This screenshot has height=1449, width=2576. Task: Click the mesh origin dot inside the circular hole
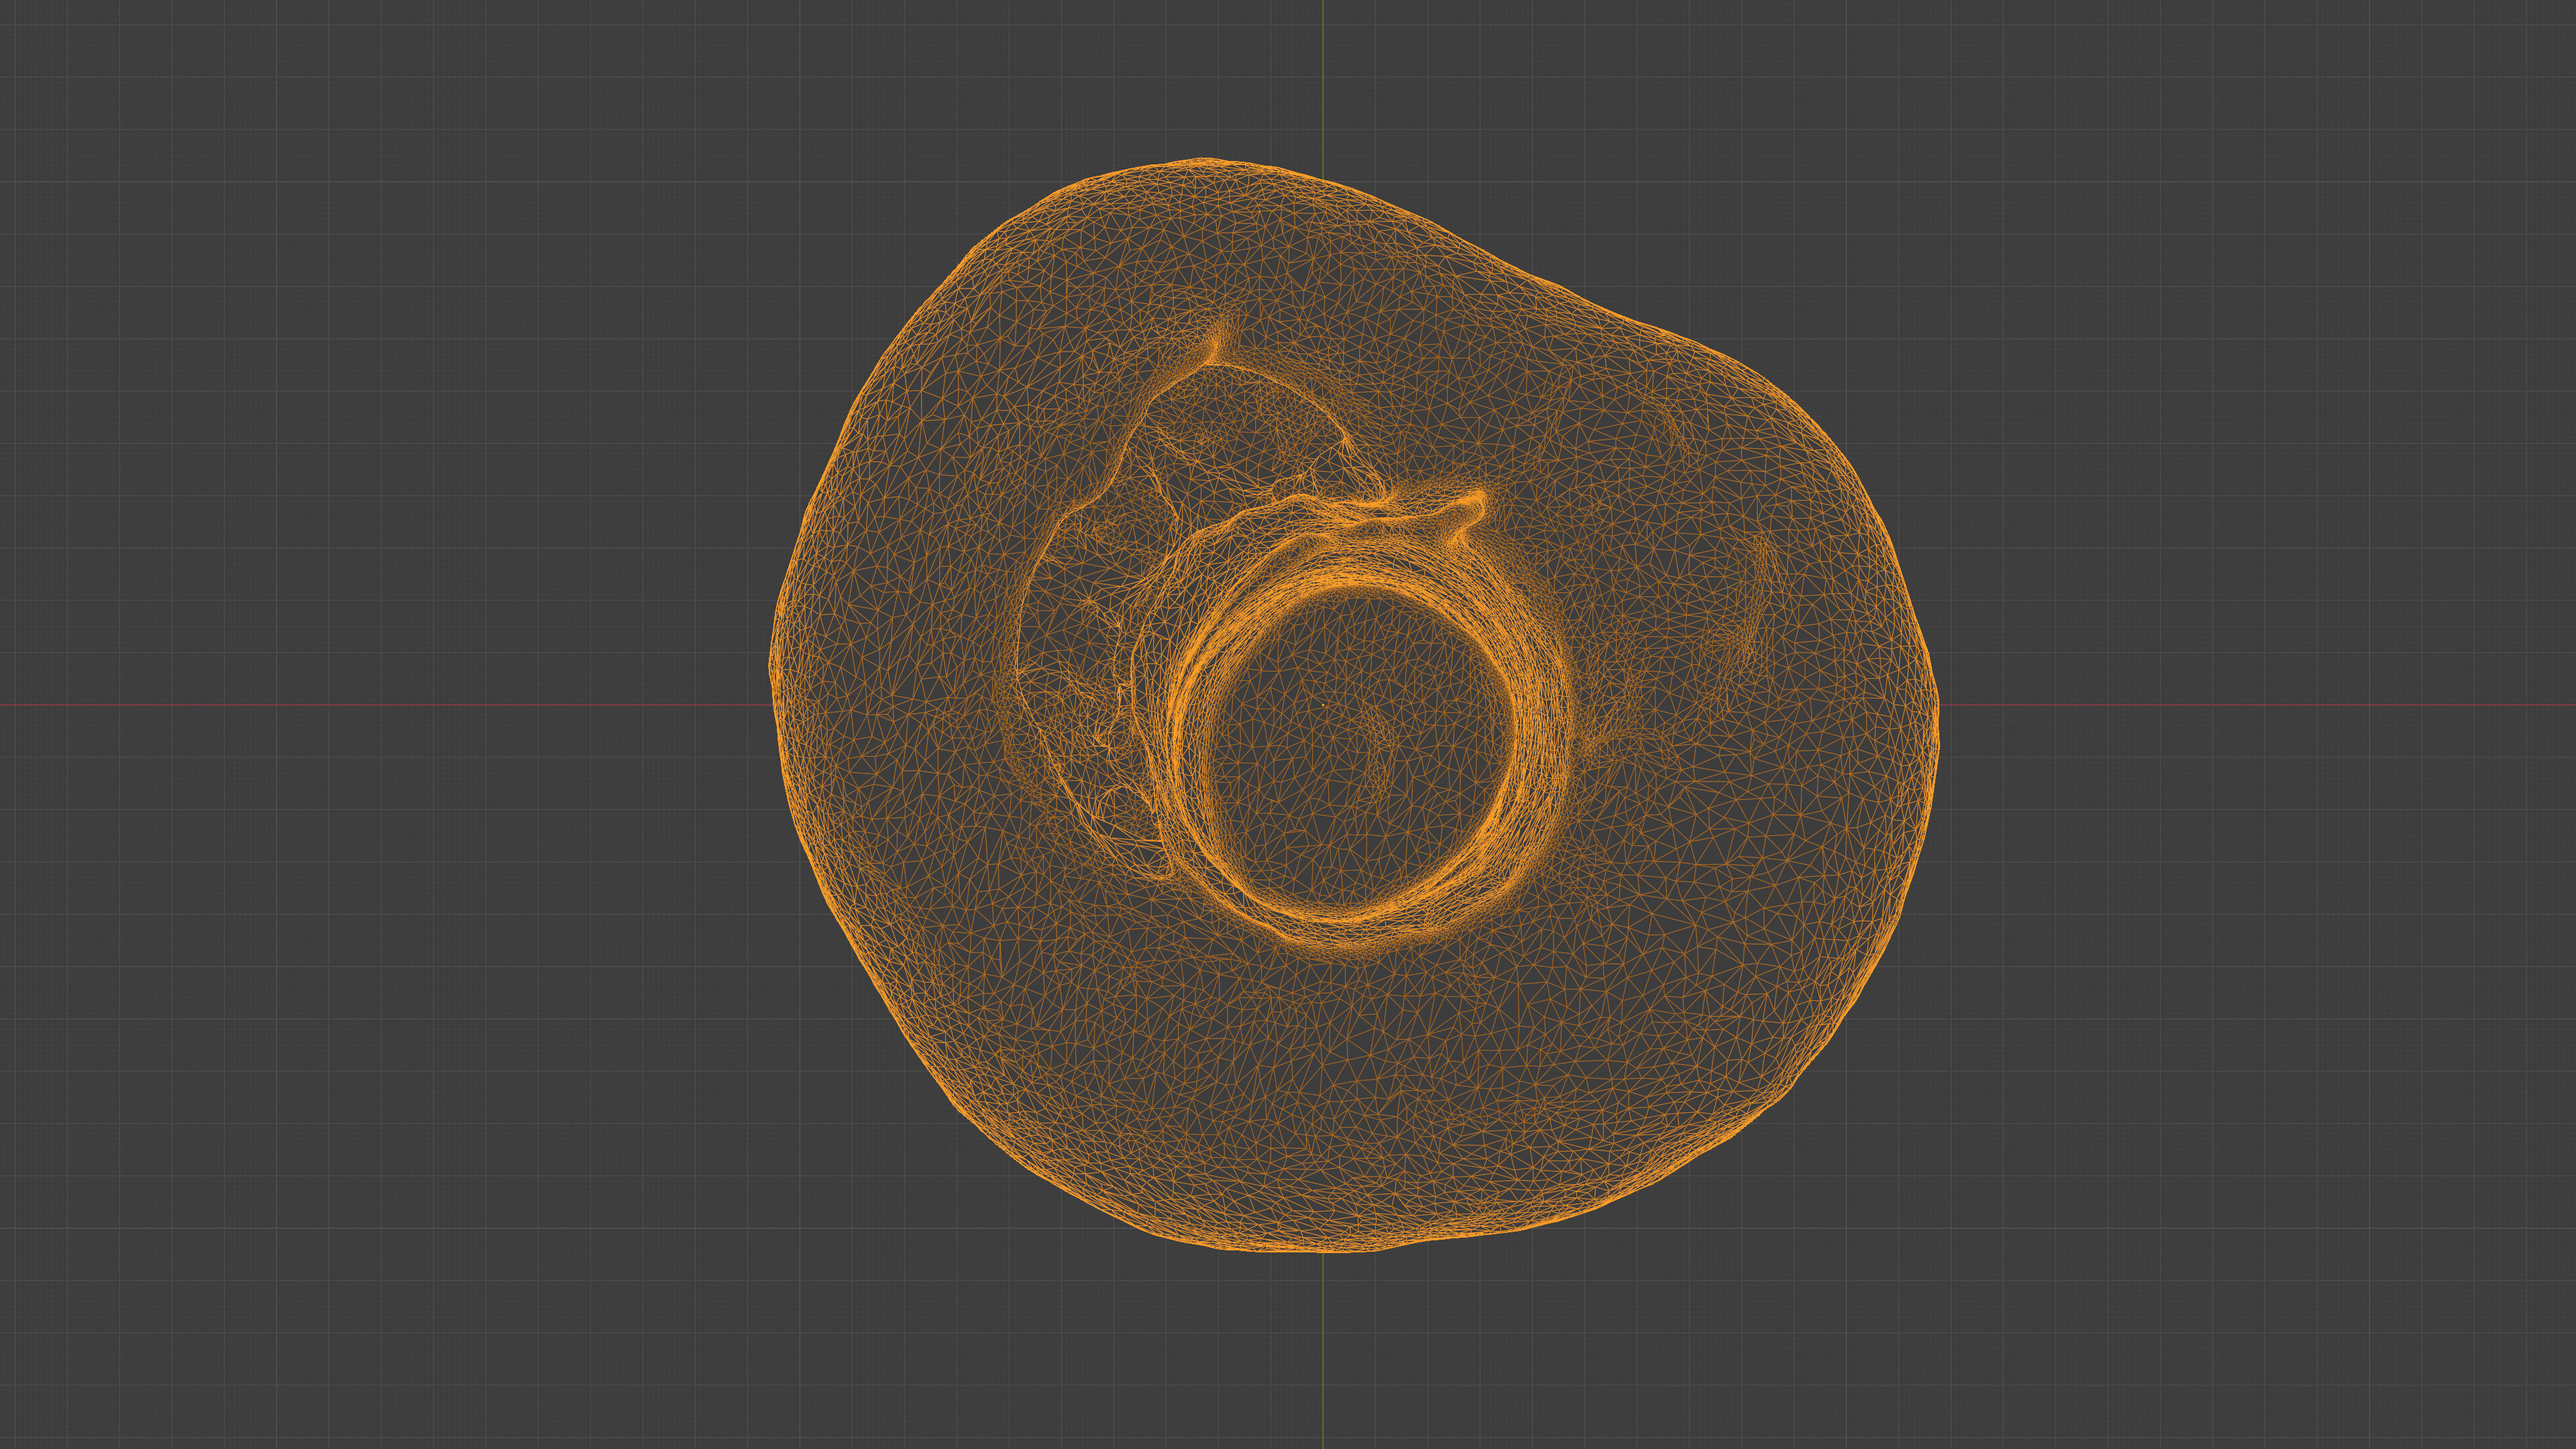point(1324,706)
